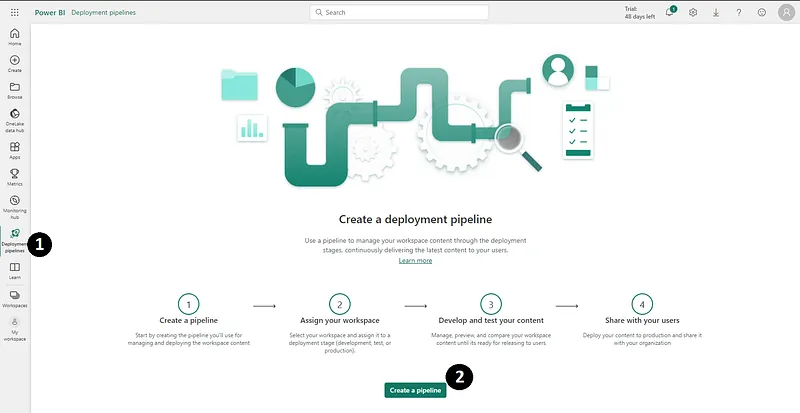
Task: Open OneLake data hub
Action: 15,120
